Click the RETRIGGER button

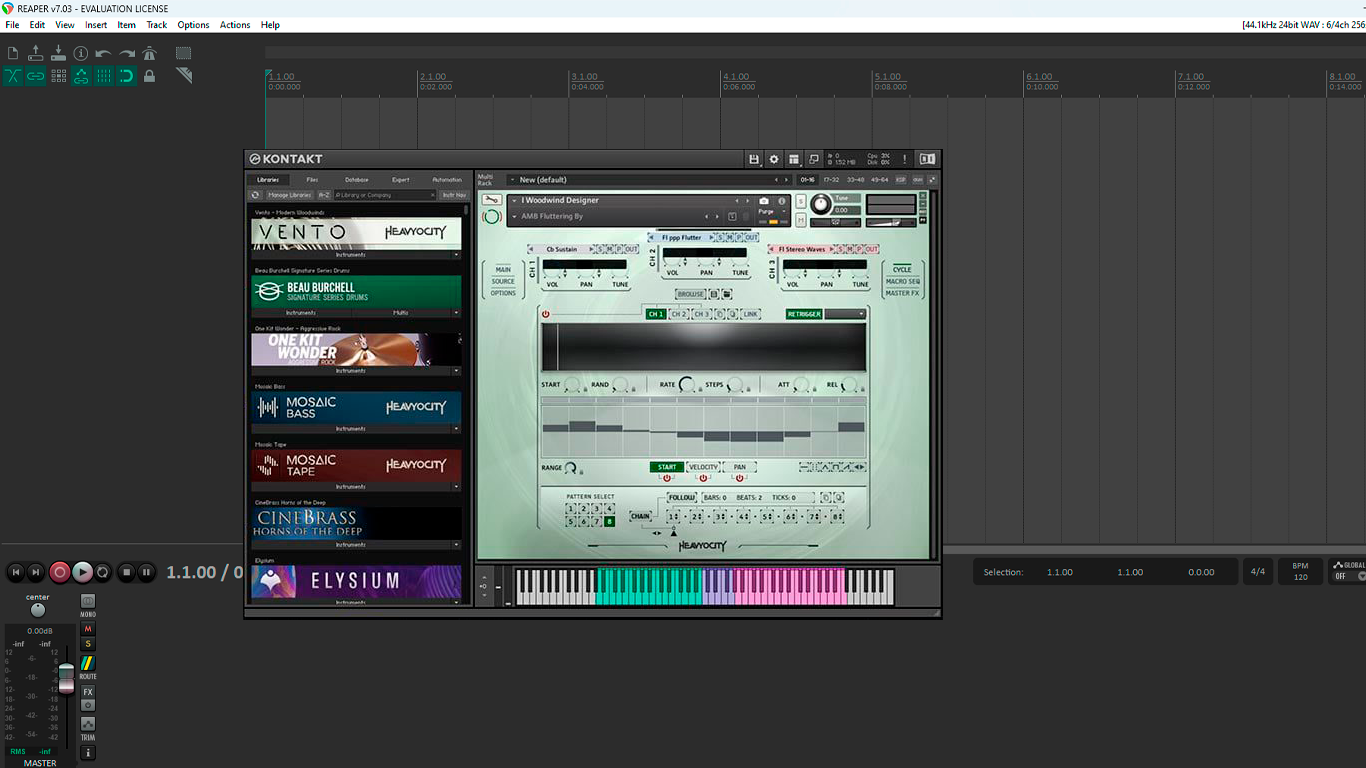click(804, 314)
